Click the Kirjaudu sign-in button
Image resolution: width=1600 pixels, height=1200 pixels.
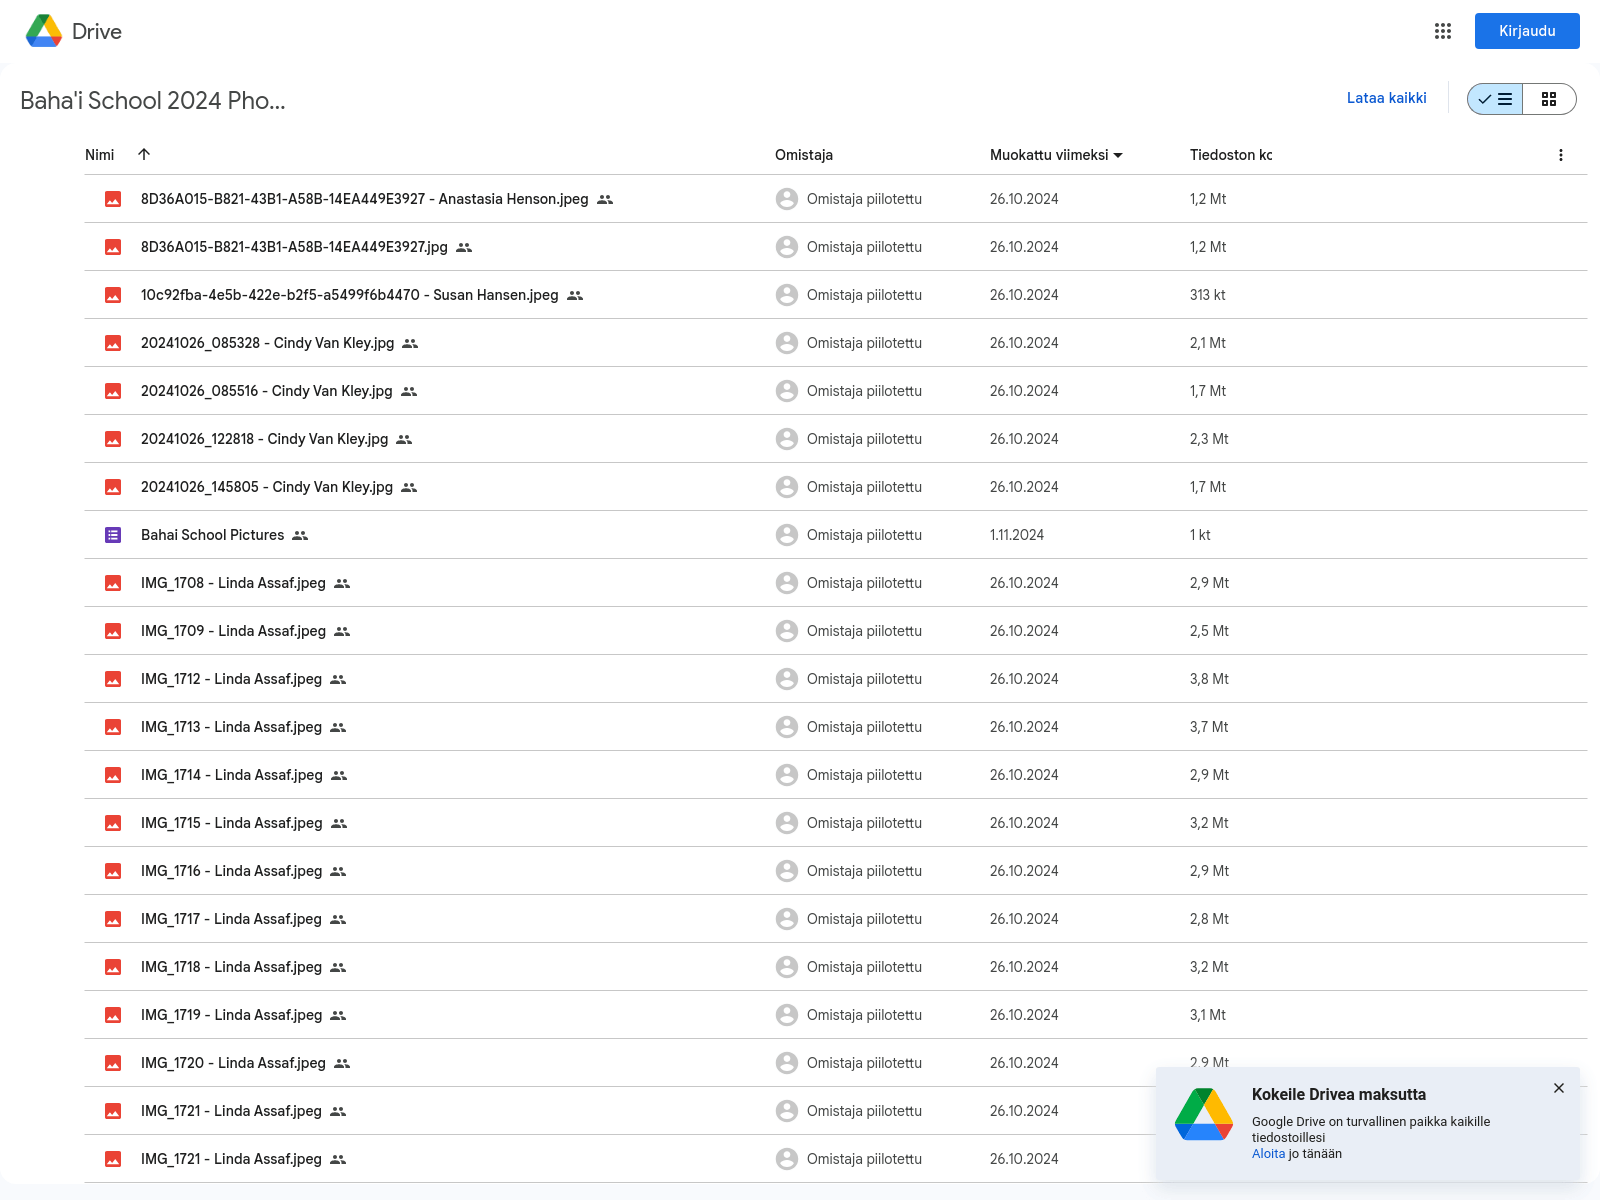tap(1527, 31)
